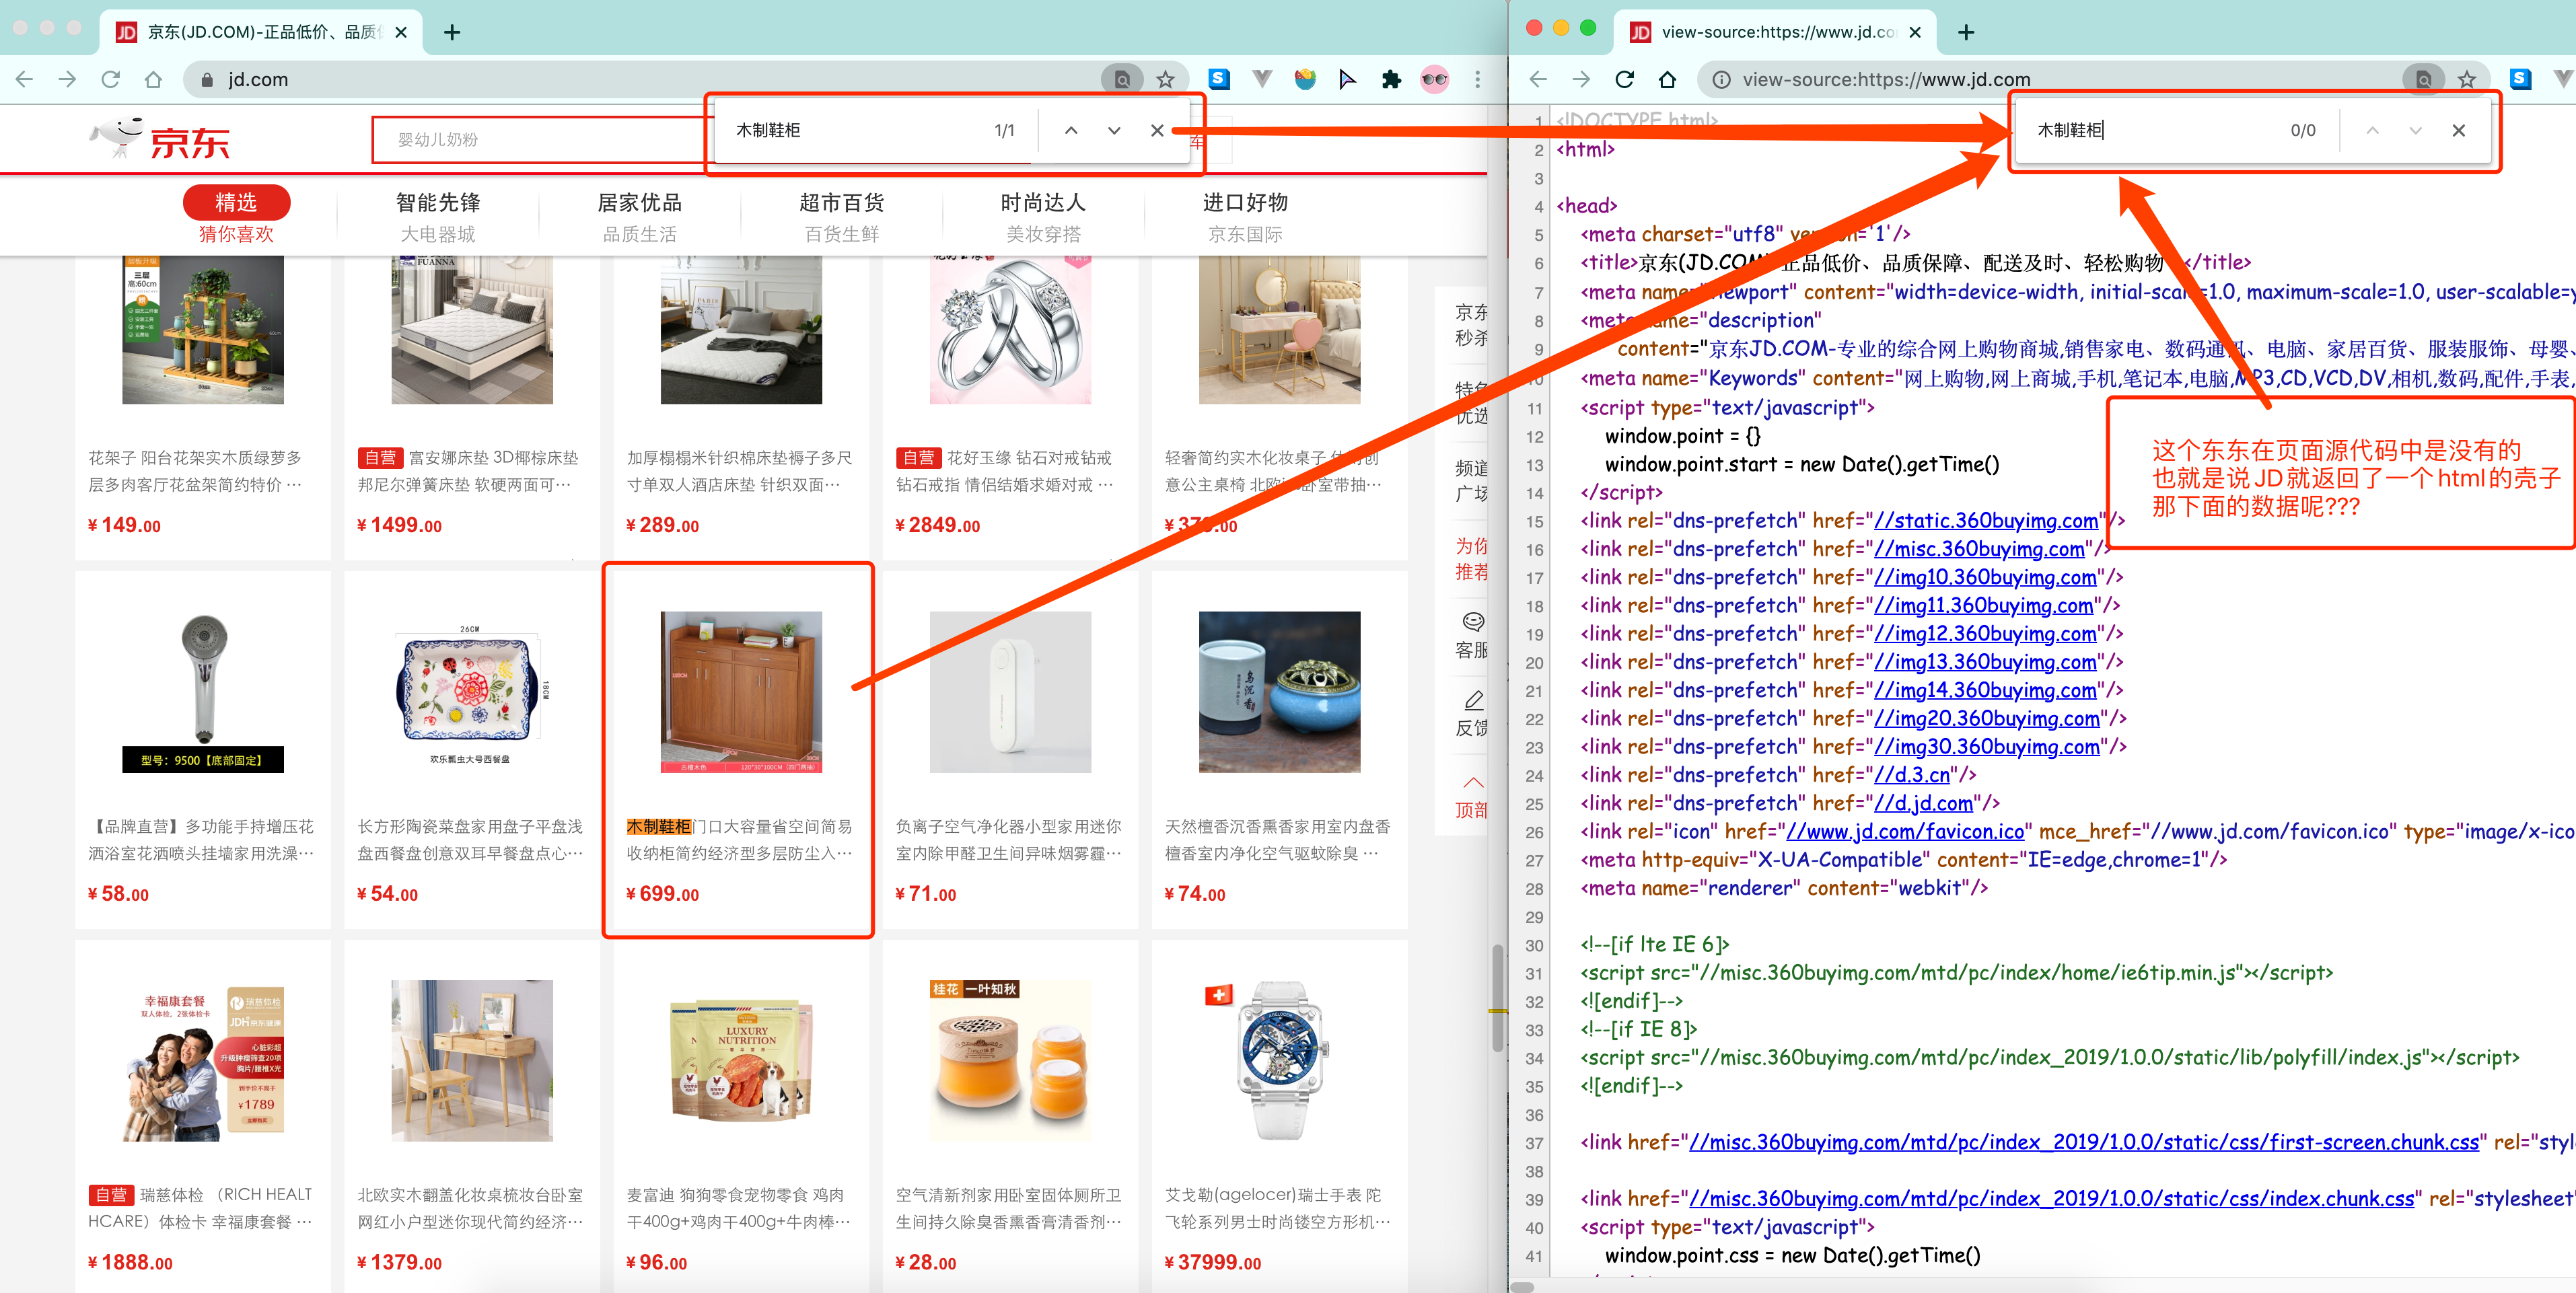Open the //www.jd.com/favicon.ico link in source
This screenshot has width=2576, height=1293.
tap(1905, 831)
